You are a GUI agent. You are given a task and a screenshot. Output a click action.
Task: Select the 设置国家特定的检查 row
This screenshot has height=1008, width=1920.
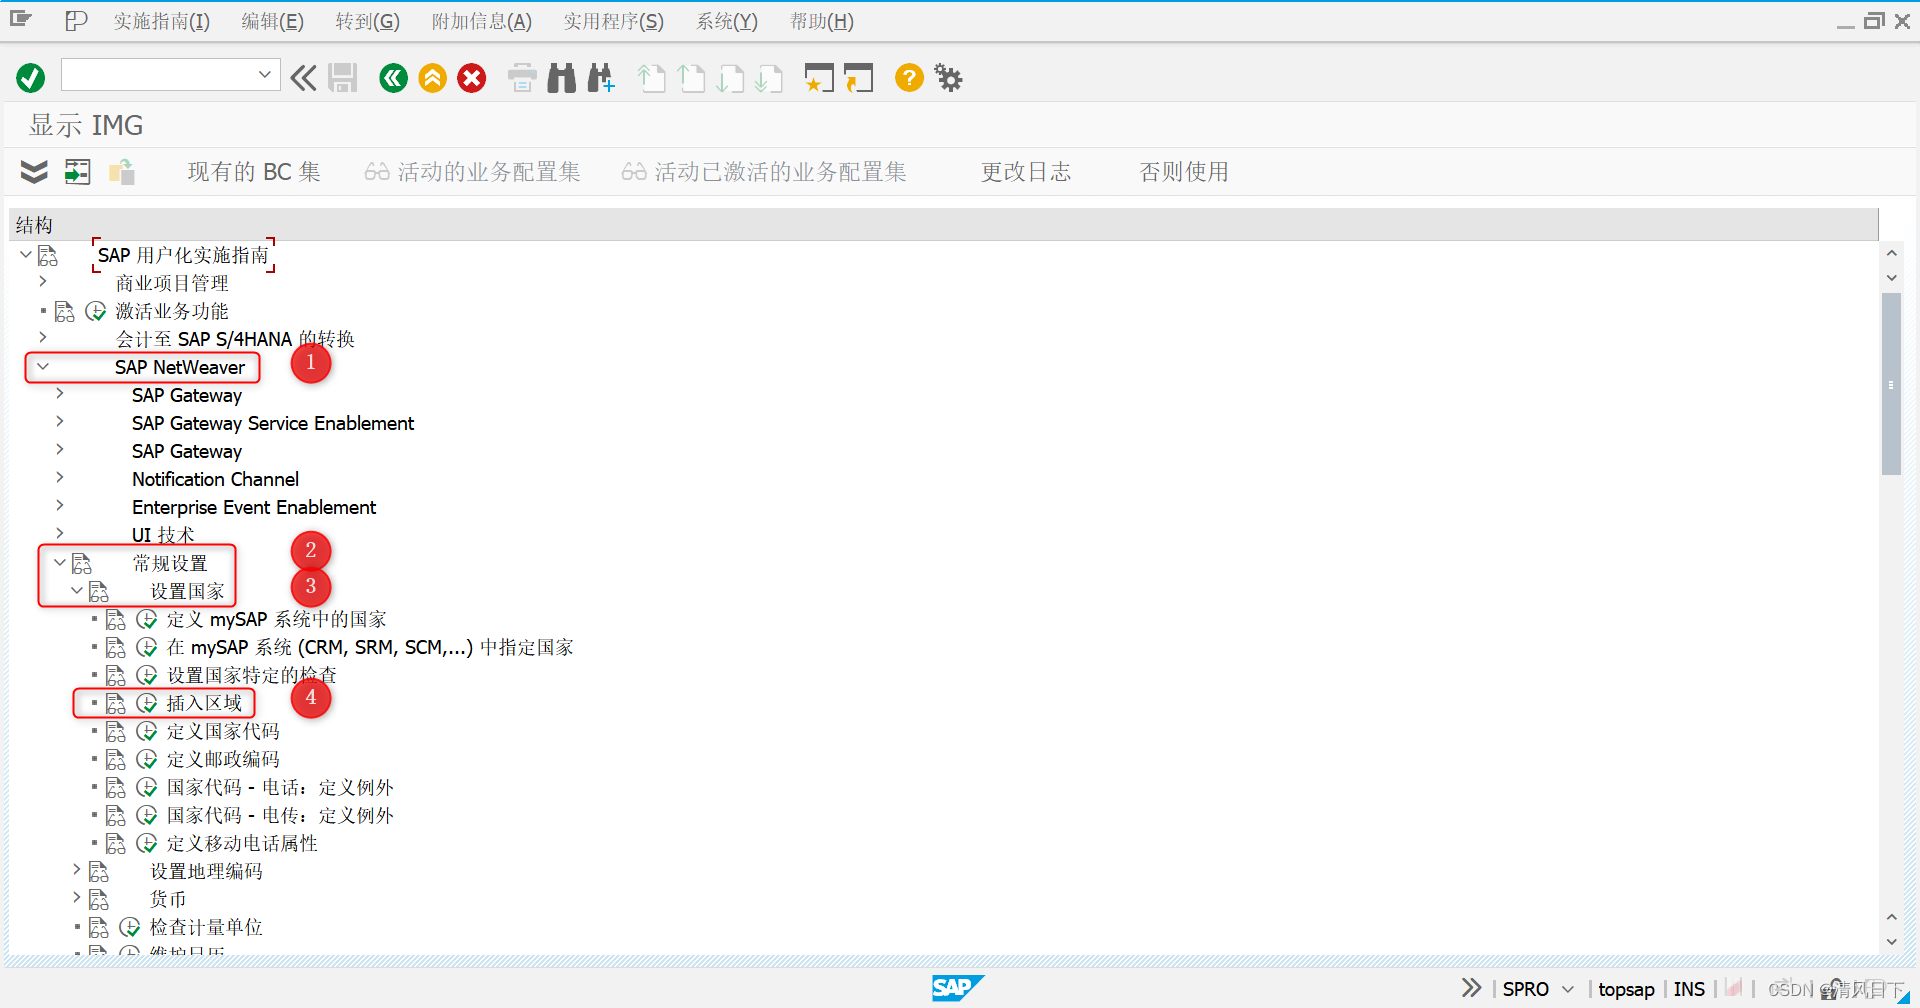251,675
